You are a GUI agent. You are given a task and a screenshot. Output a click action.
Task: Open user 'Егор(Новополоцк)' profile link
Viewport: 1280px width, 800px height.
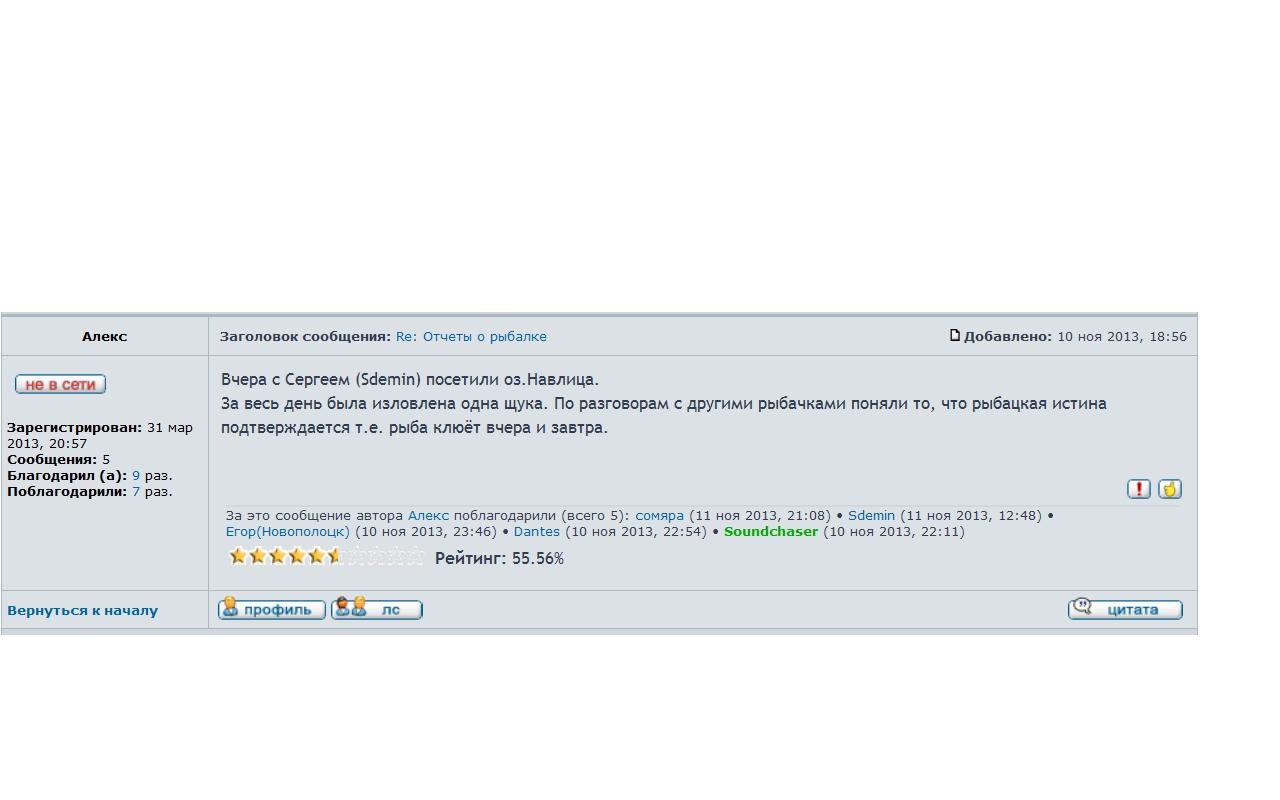tap(288, 532)
